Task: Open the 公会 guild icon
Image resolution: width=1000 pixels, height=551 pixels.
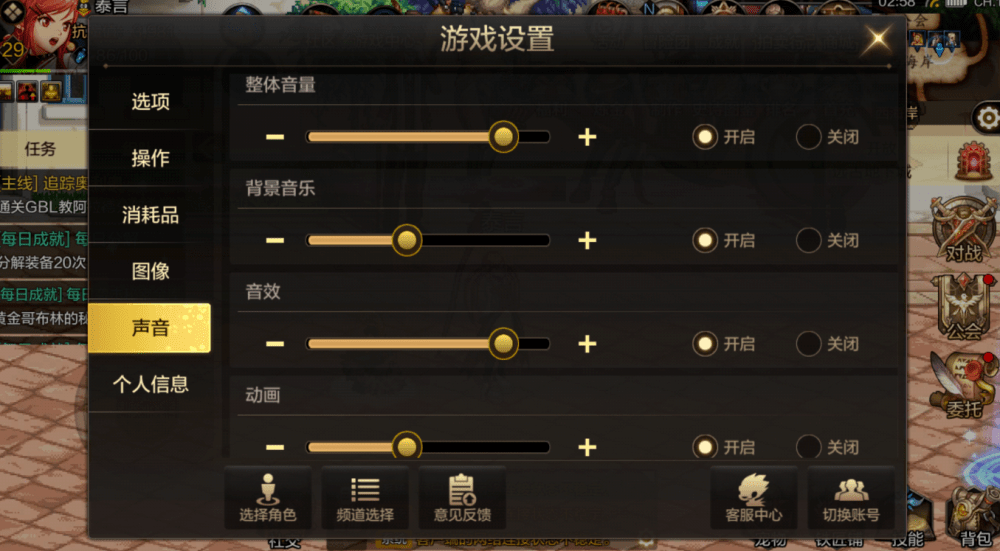Action: [x=964, y=306]
